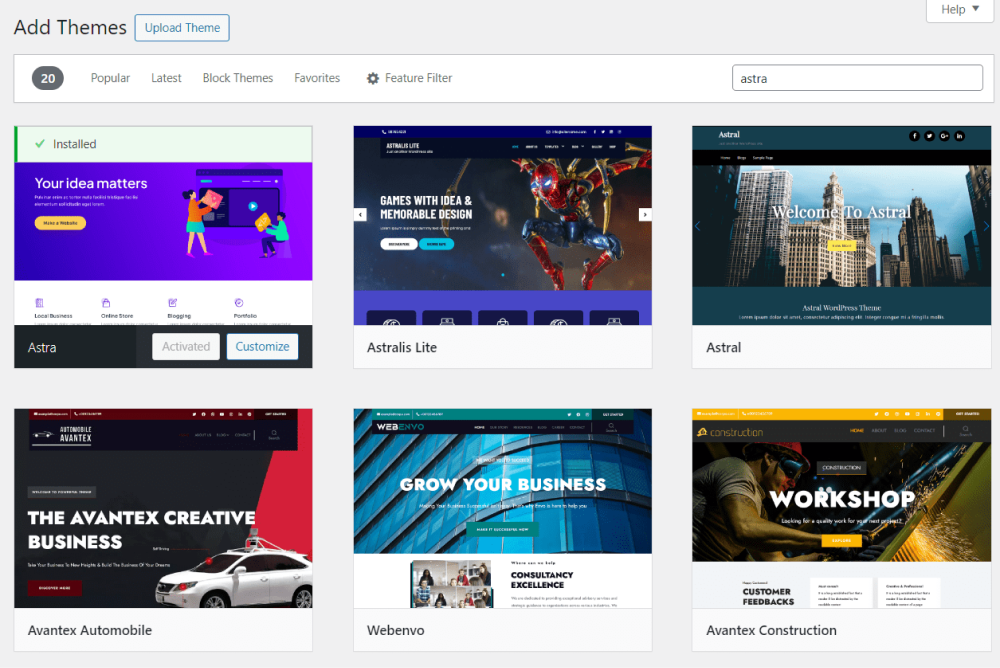Click the Upload Theme button

182,28
